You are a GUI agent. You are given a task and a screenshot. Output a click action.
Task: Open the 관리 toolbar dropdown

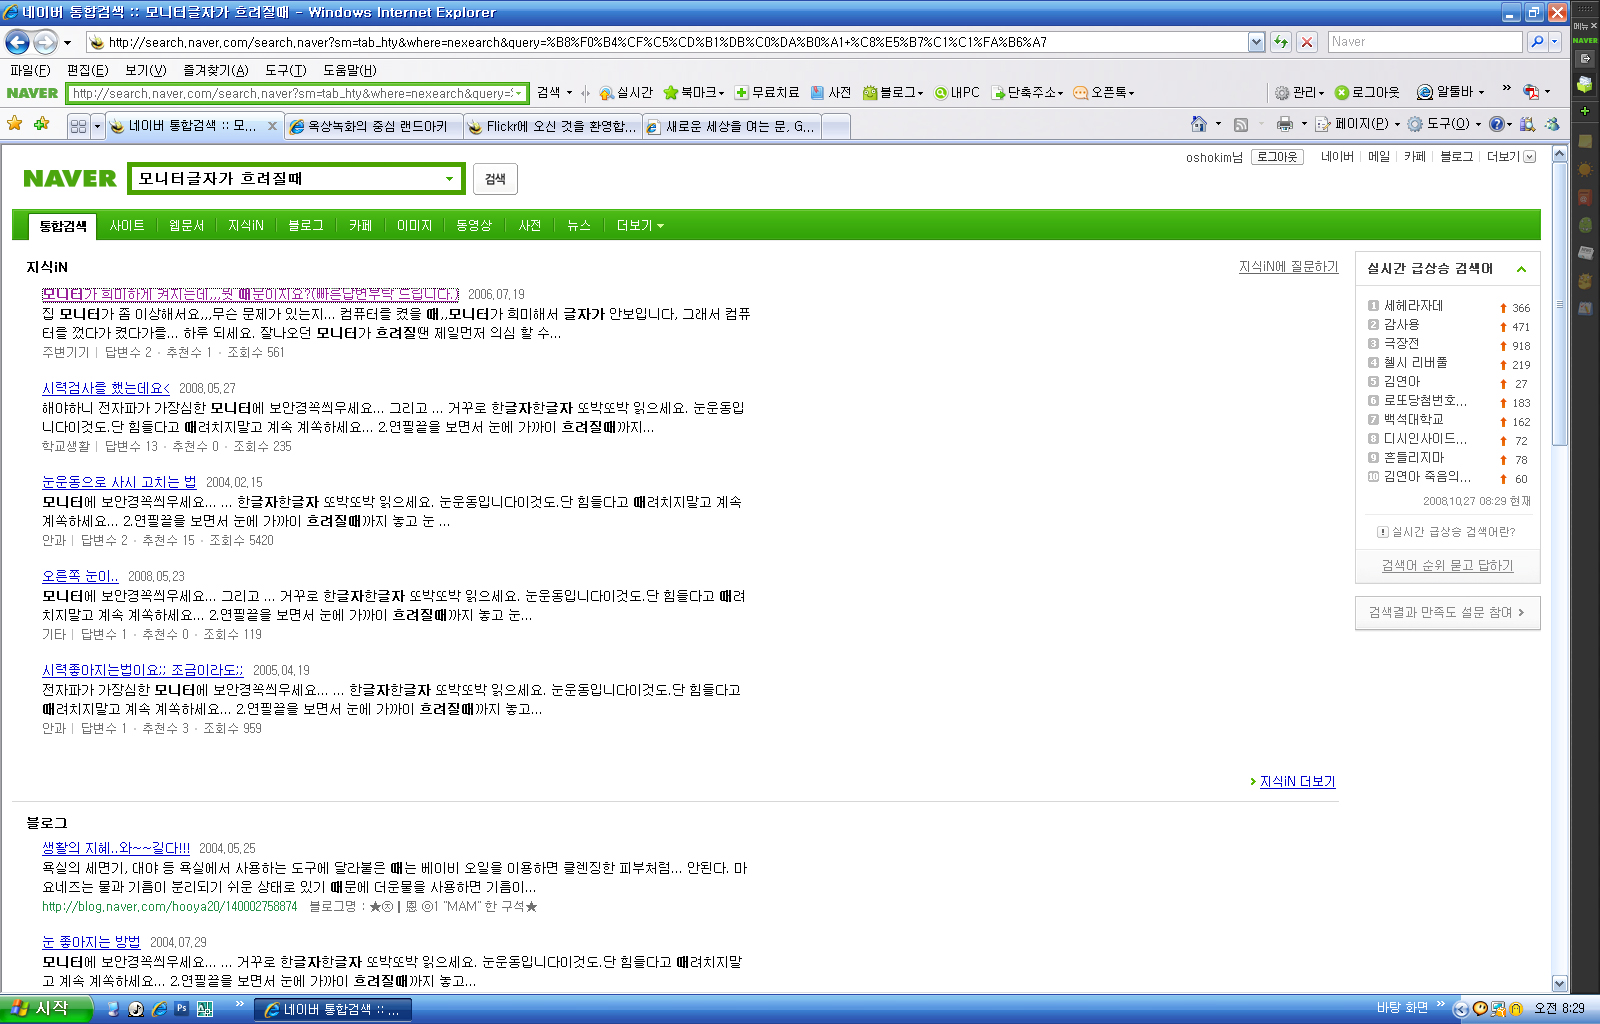(x=1299, y=93)
